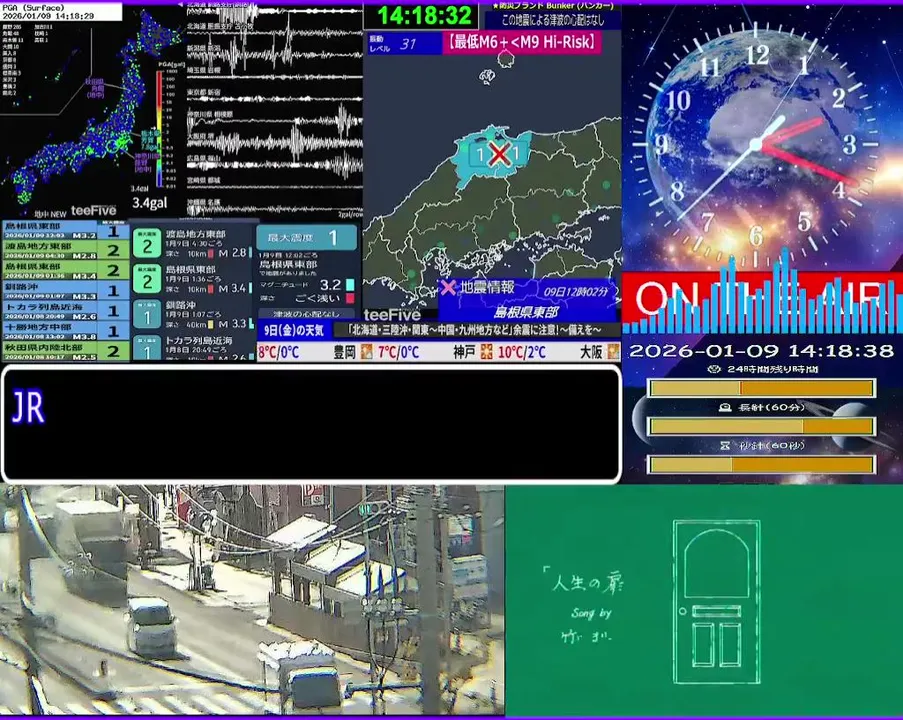Click the sun weather icon next to 豊岡

click(x=366, y=351)
